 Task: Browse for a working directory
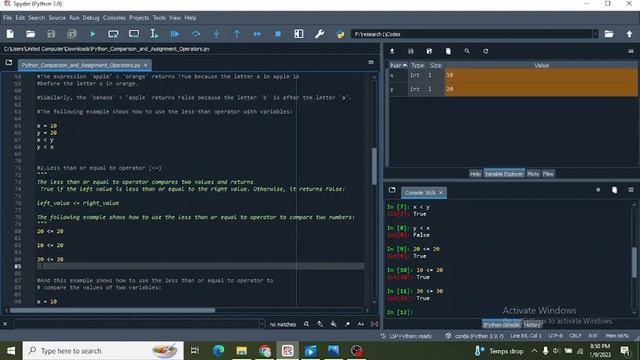coord(609,34)
